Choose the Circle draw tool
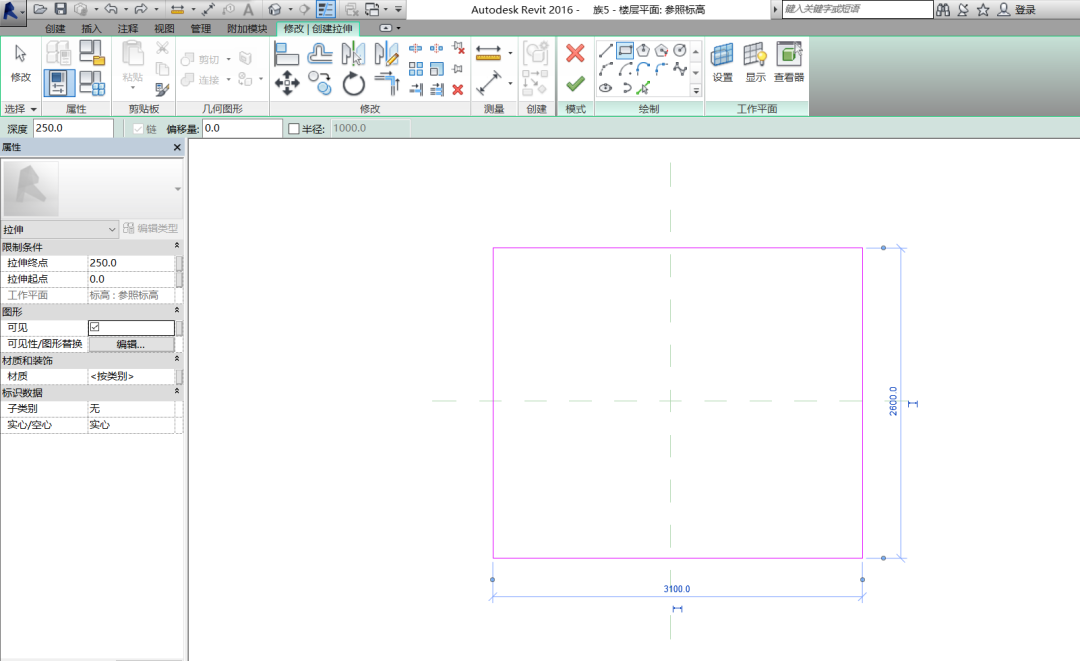This screenshot has width=1080, height=661. (x=680, y=50)
